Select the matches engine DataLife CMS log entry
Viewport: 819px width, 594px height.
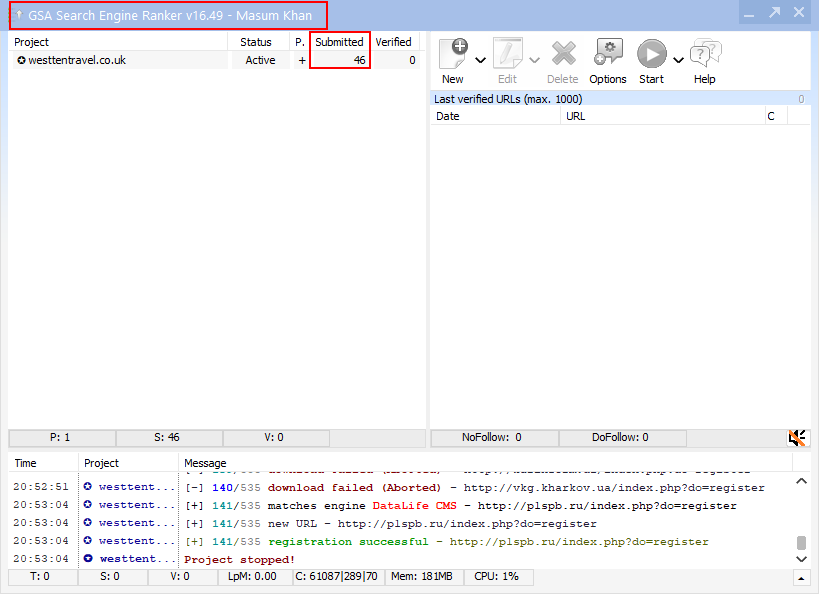tap(401, 505)
